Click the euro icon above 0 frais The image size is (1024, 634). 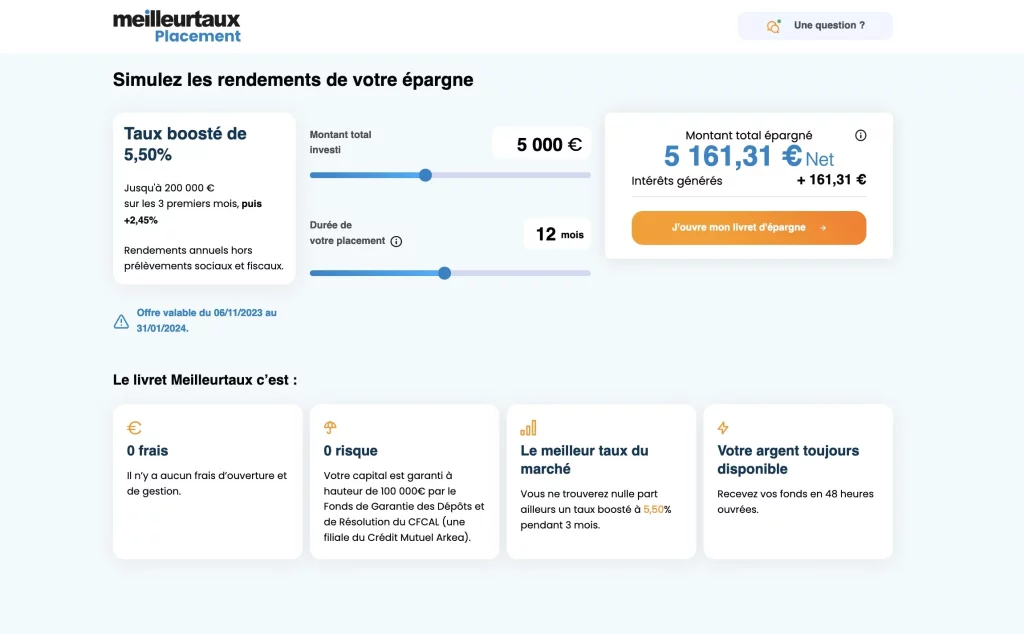point(134,428)
